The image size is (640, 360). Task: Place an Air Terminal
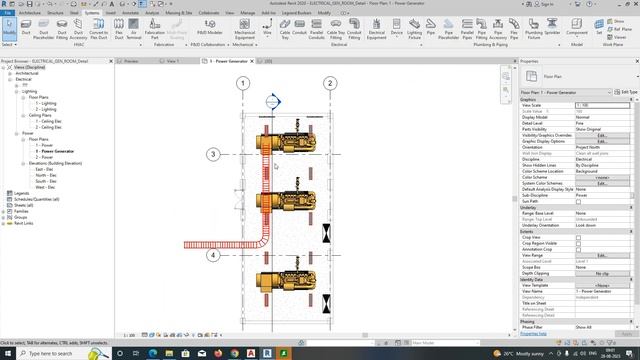(133, 29)
